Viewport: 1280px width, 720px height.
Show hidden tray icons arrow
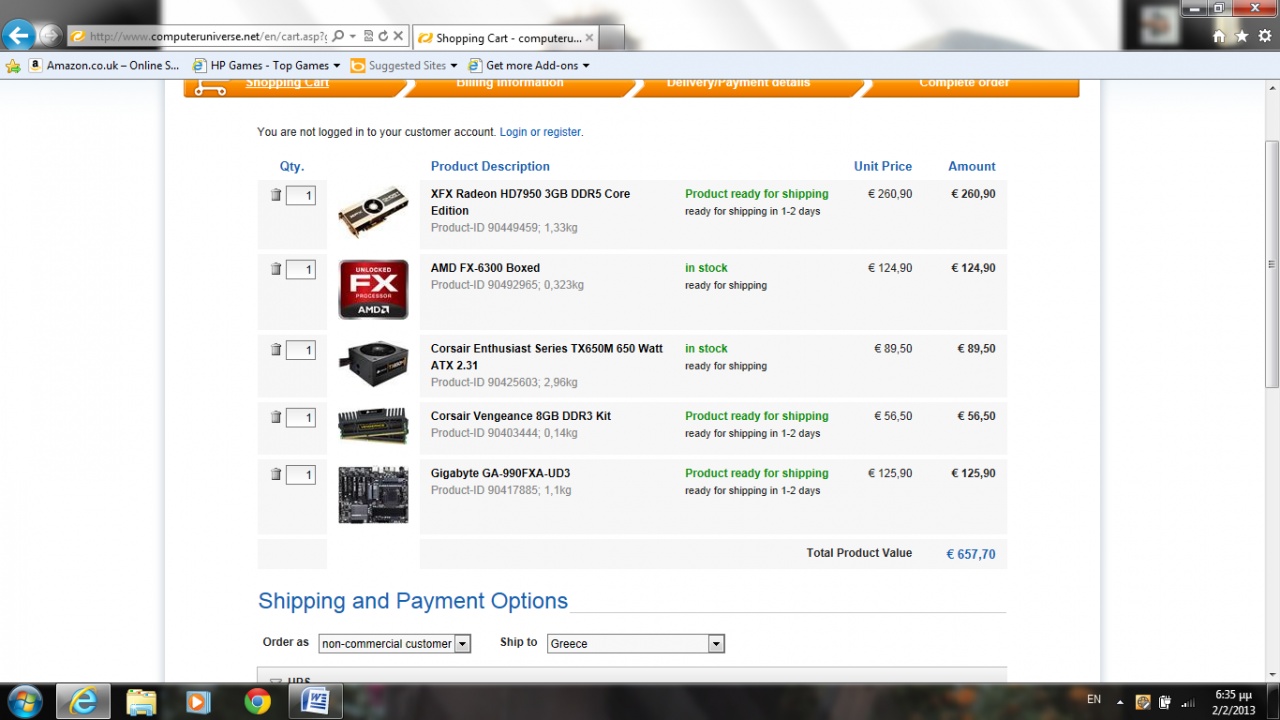[x=1120, y=701]
